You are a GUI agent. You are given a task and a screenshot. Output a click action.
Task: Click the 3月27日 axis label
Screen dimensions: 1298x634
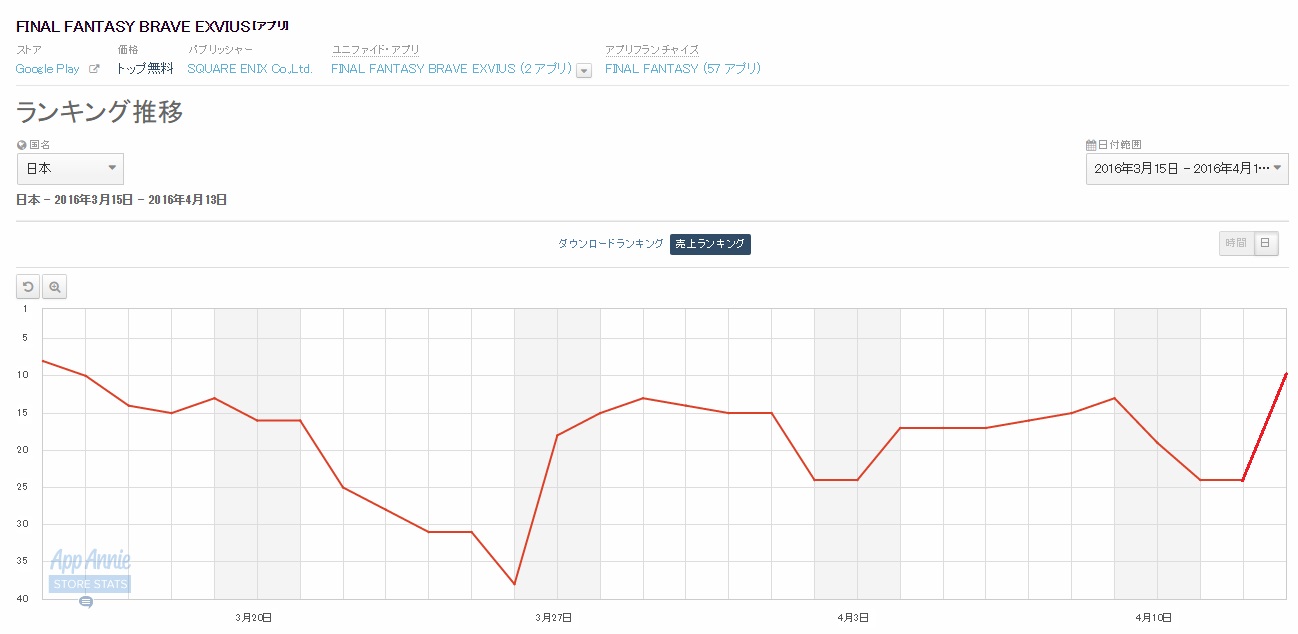tap(553, 617)
